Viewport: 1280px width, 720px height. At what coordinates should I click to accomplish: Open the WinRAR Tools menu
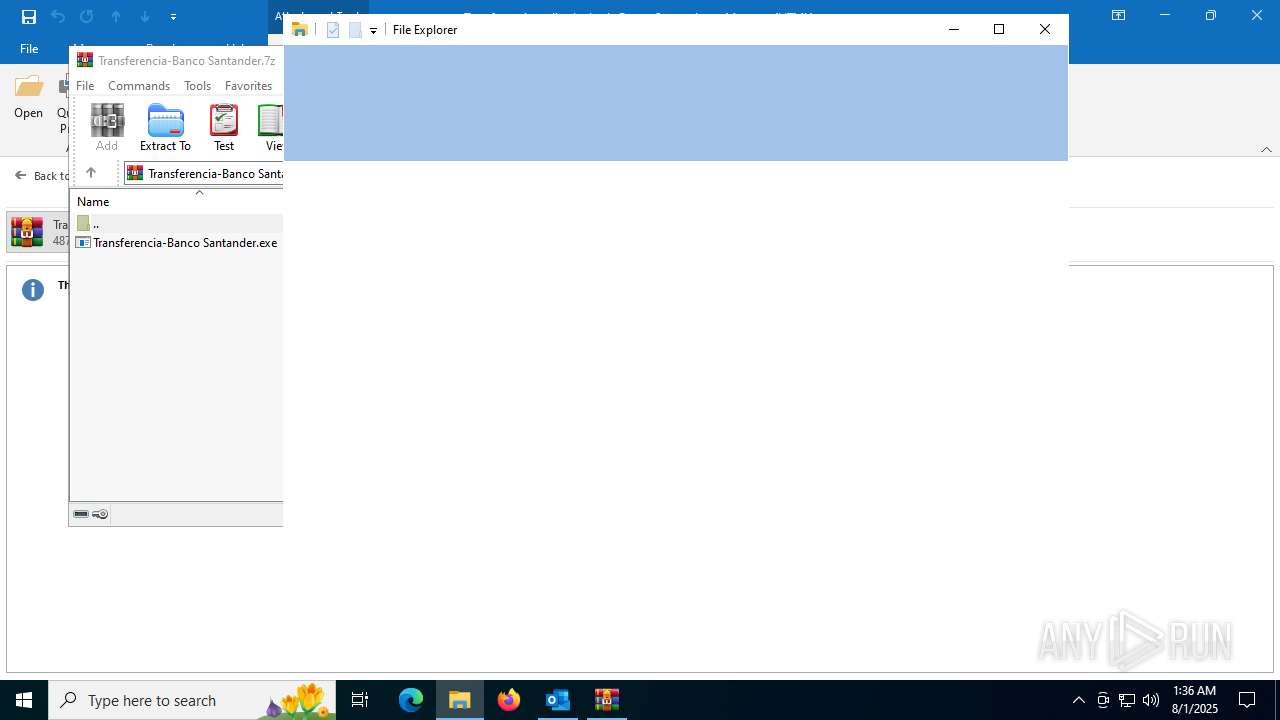(197, 86)
